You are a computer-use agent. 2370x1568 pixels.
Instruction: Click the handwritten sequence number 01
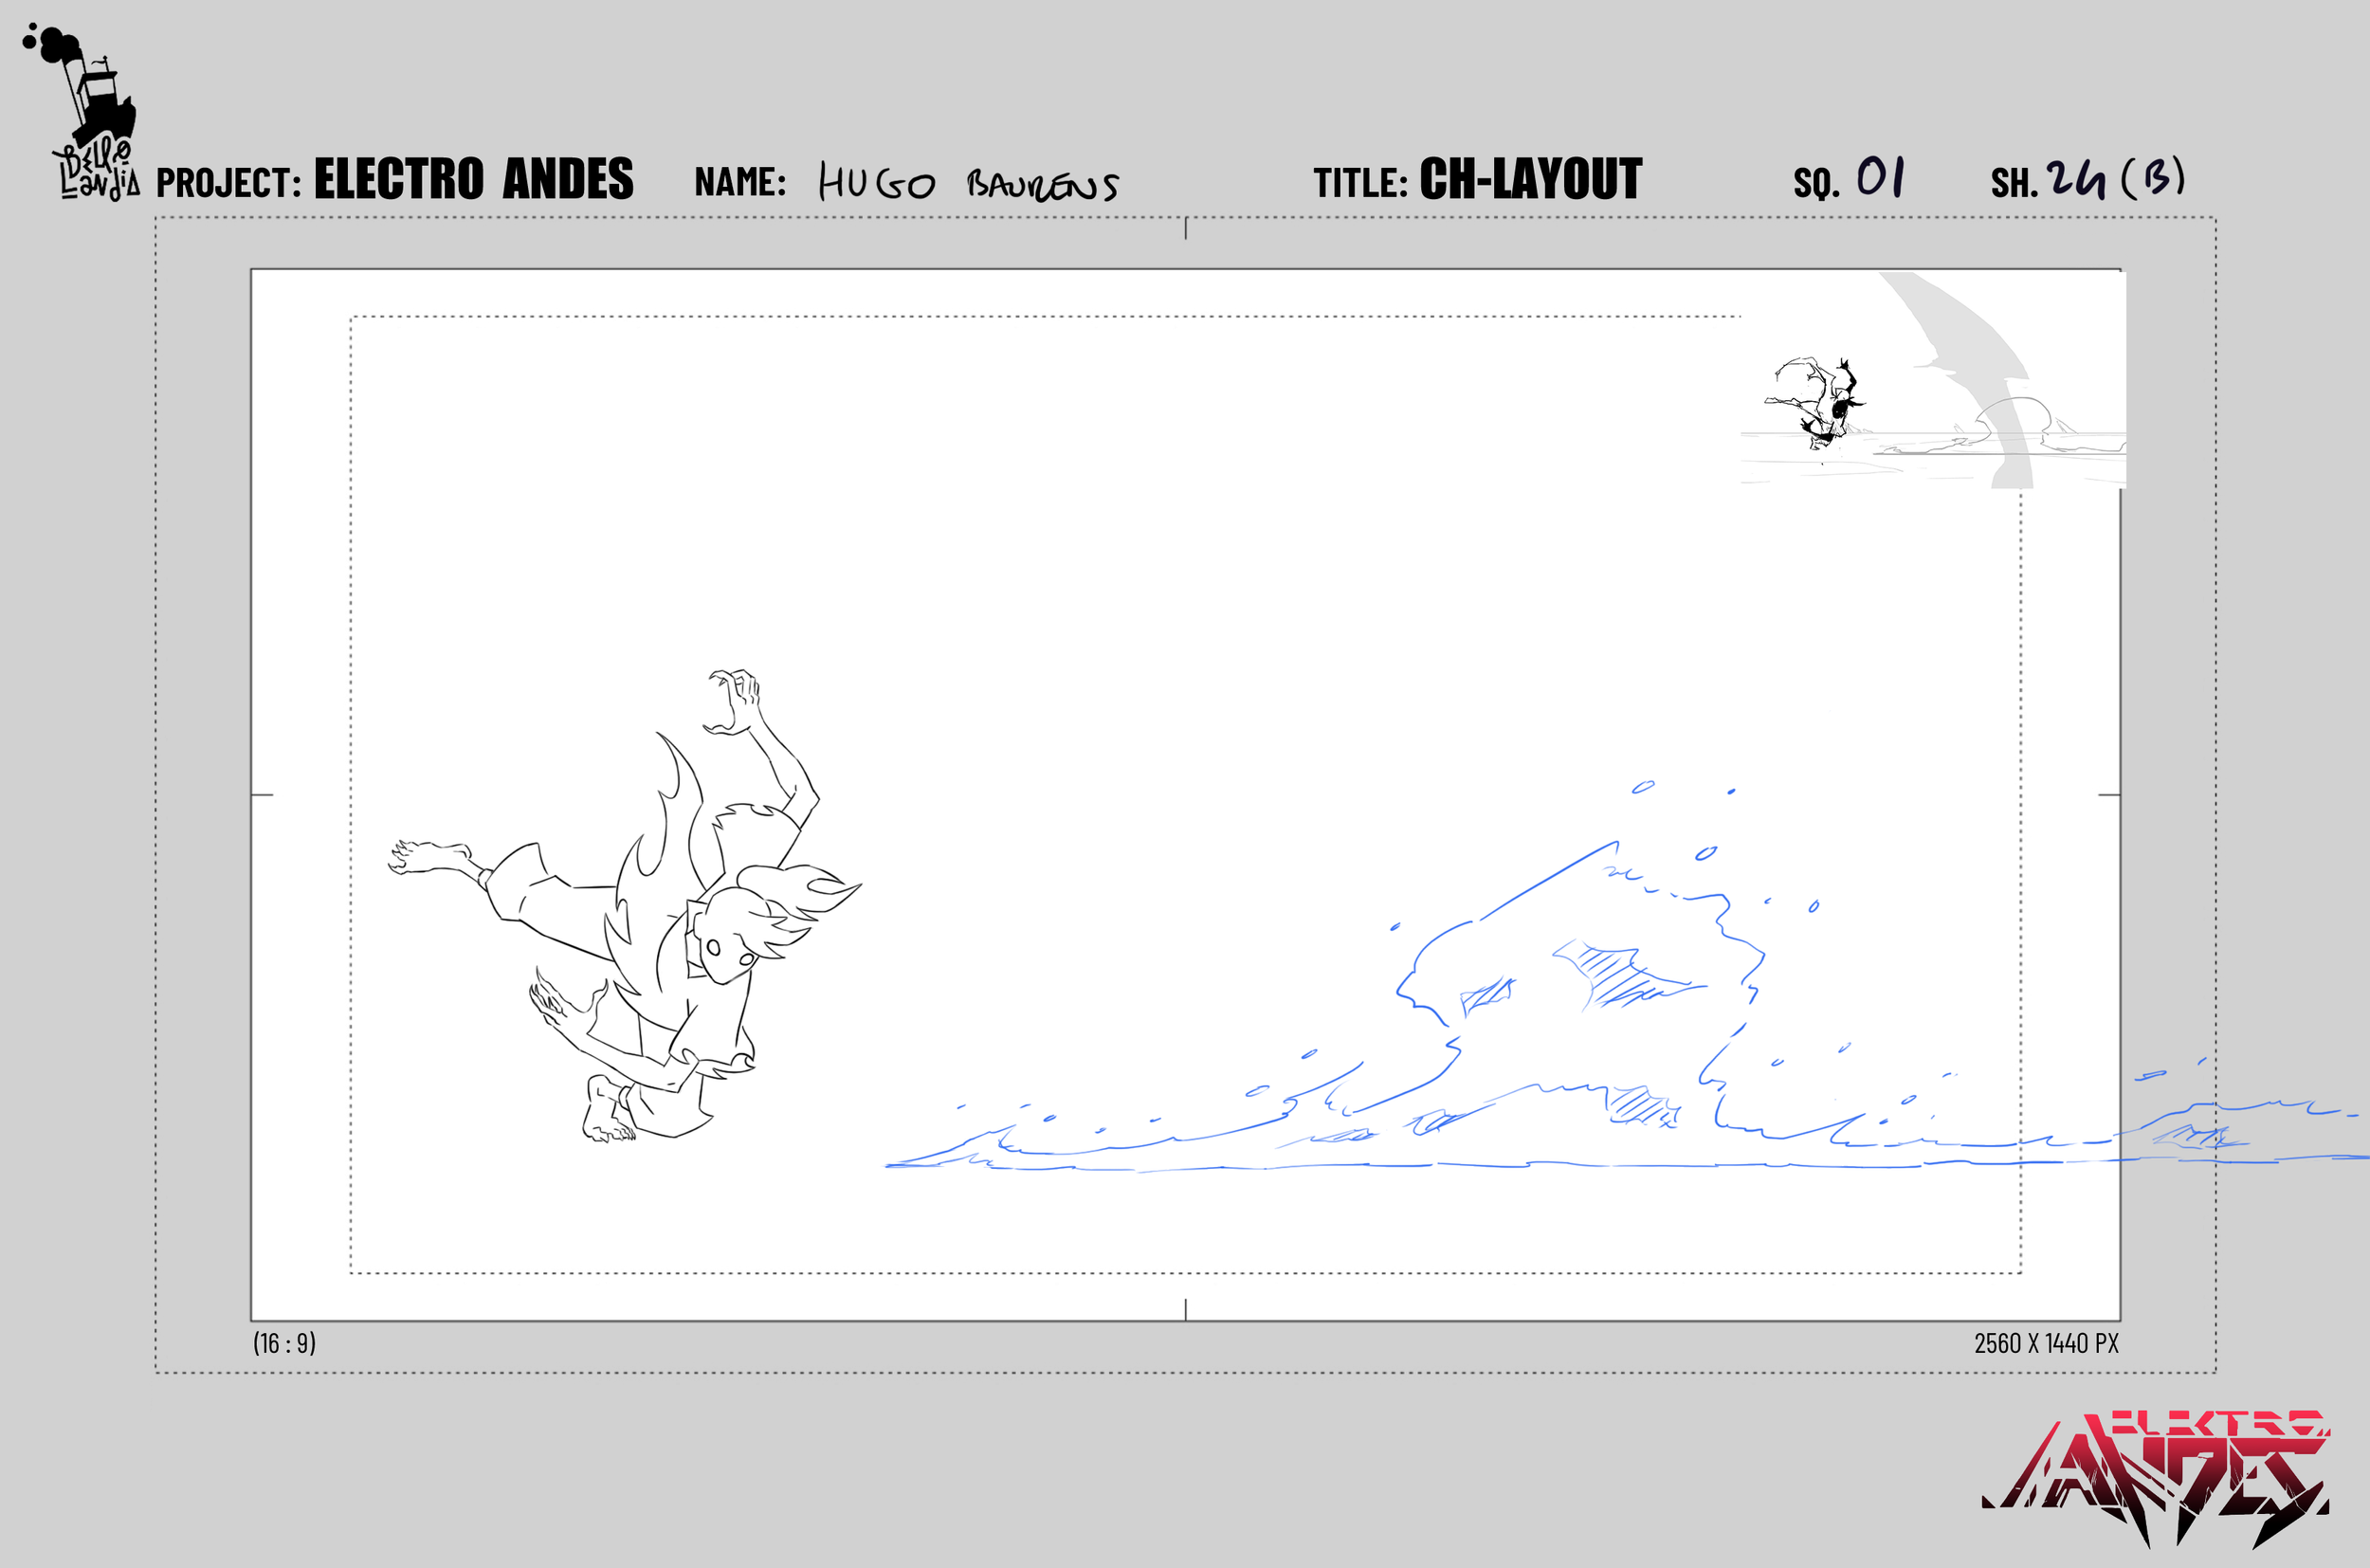pos(1881,177)
